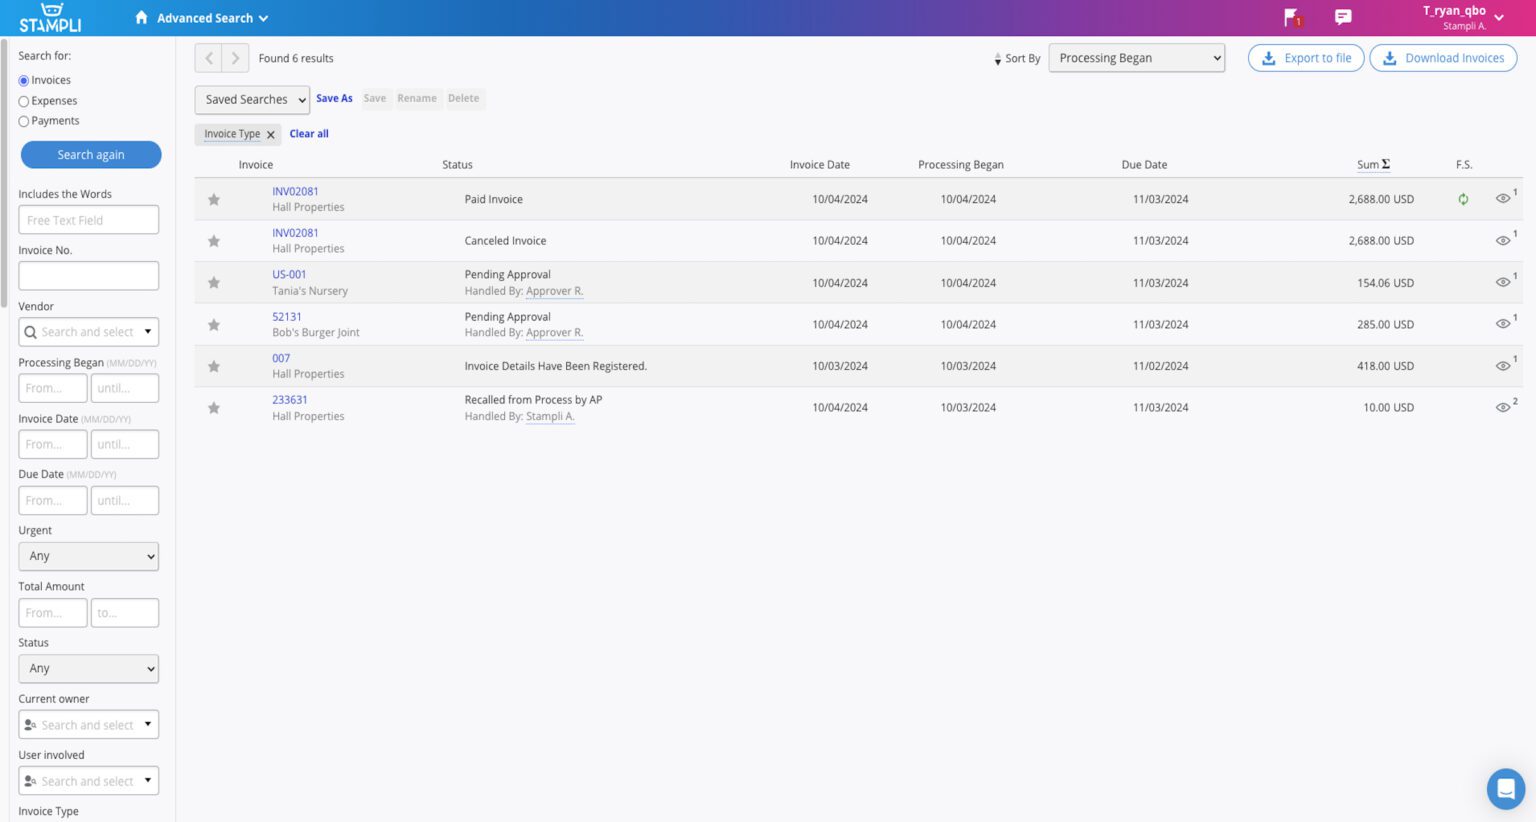Click the Urgent filter selector set to Any
This screenshot has height=822, width=1536.
coord(88,556)
